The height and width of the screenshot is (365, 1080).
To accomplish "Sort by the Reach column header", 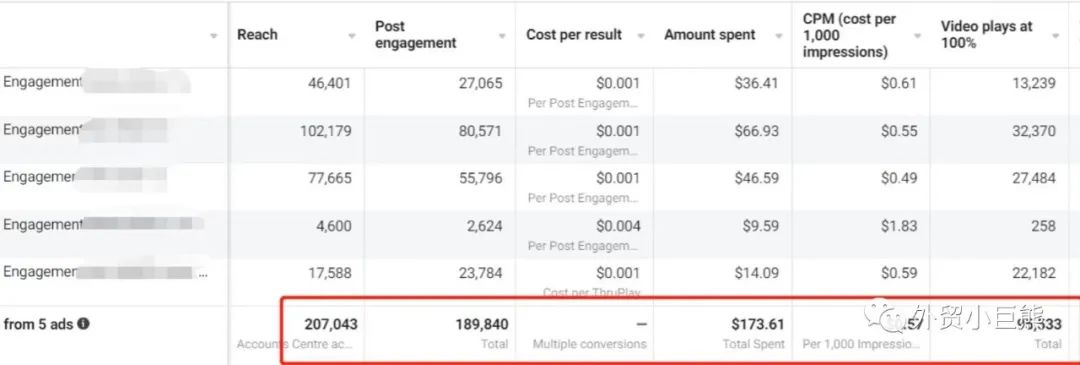I will pyautogui.click(x=258, y=35).
